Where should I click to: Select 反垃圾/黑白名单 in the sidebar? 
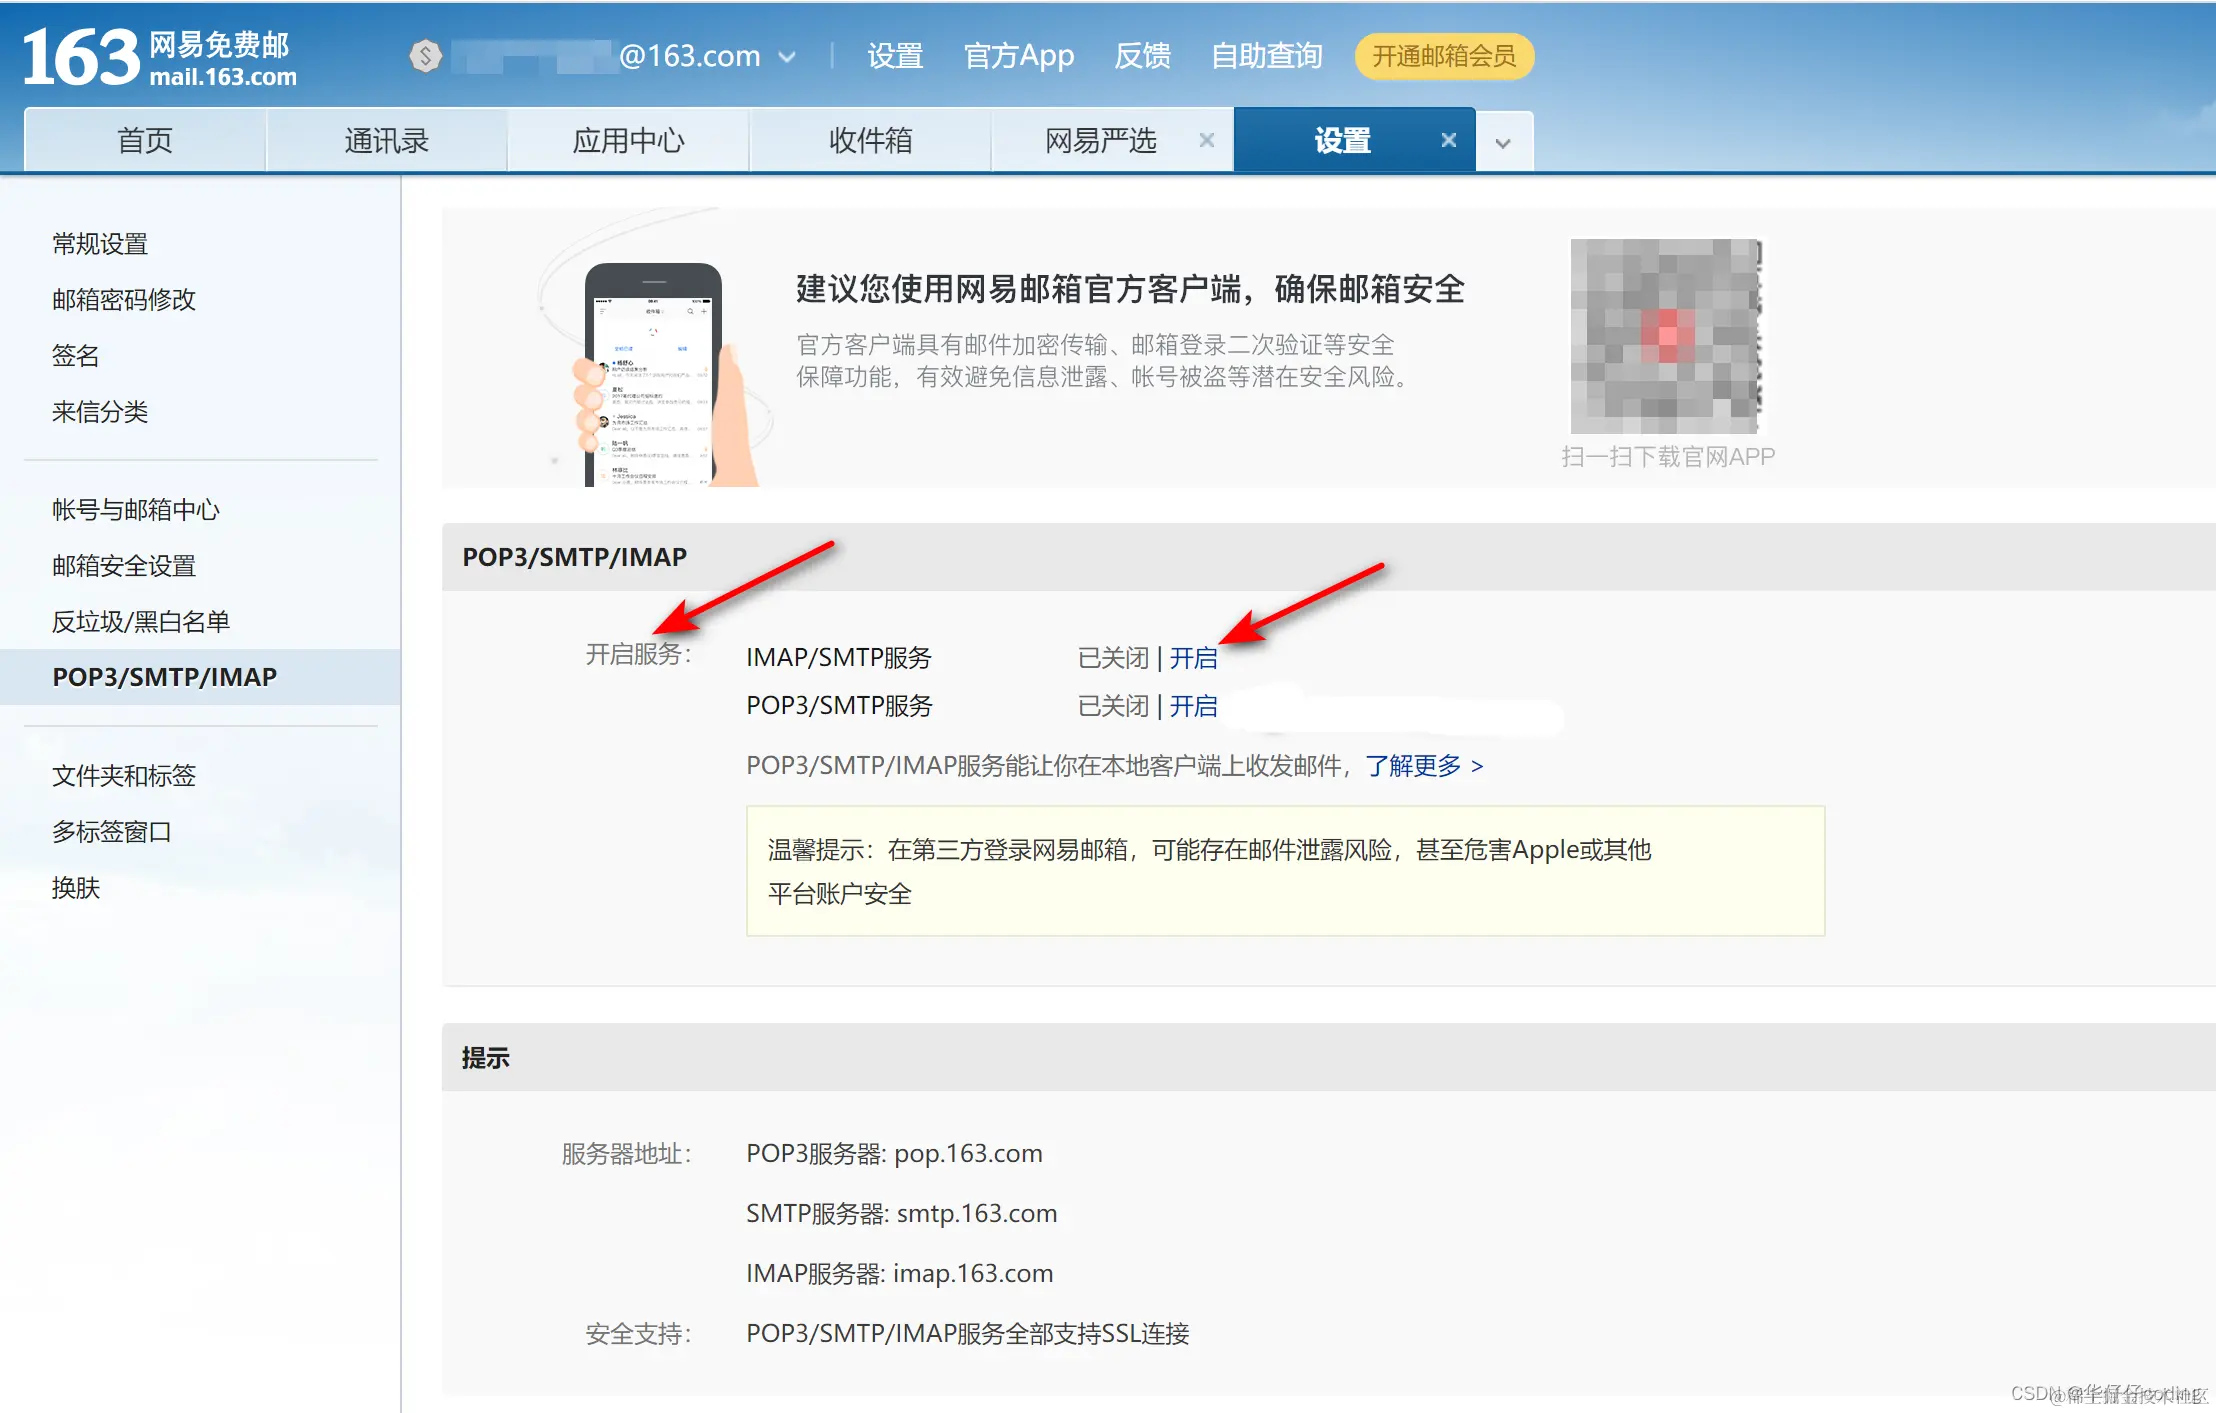(141, 622)
